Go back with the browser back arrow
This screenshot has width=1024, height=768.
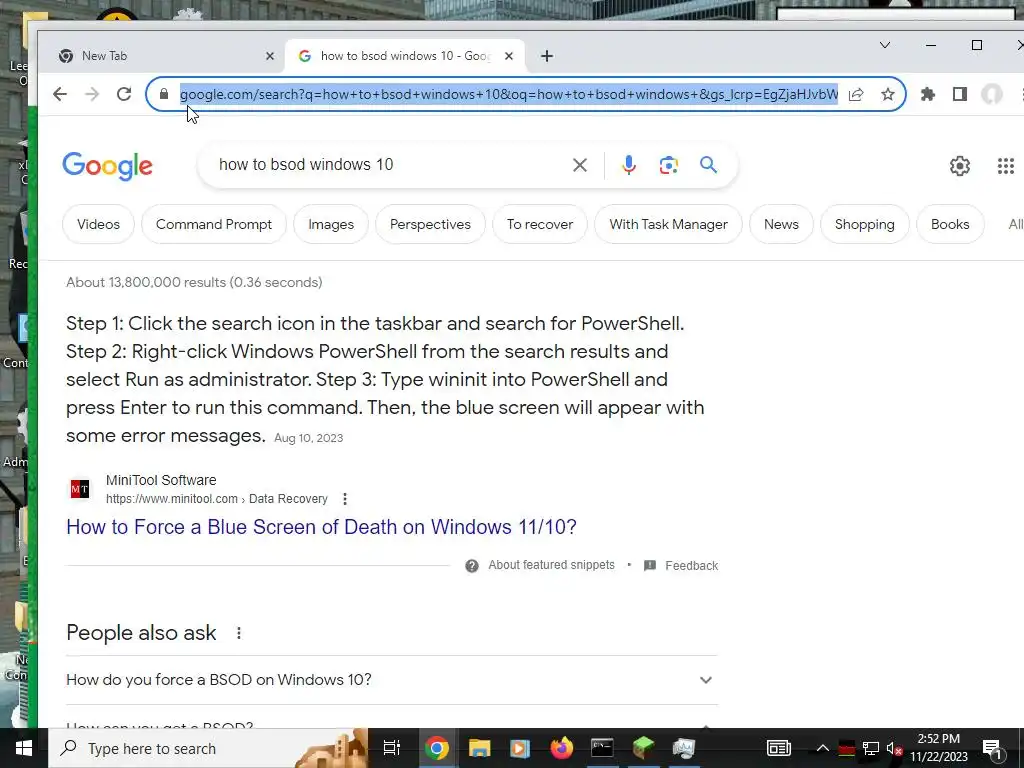point(60,94)
